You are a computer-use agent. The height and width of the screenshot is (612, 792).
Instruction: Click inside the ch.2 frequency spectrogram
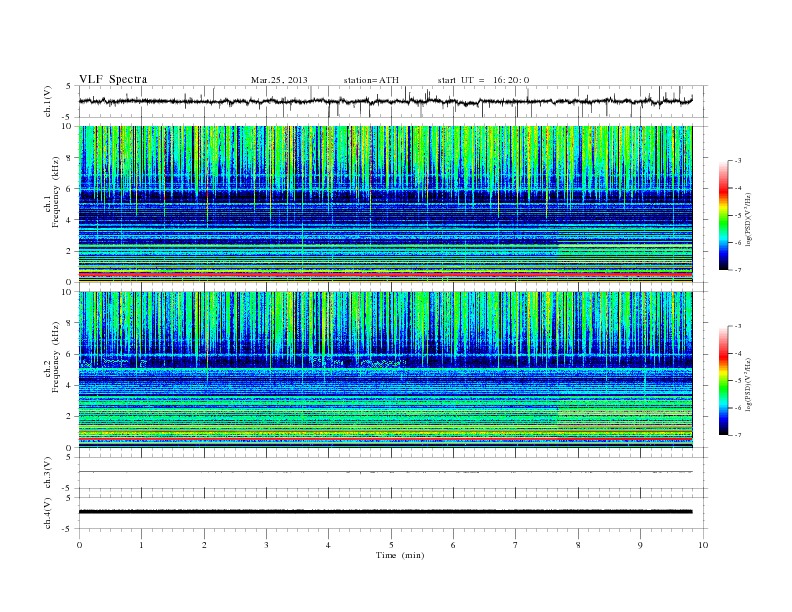(385, 369)
